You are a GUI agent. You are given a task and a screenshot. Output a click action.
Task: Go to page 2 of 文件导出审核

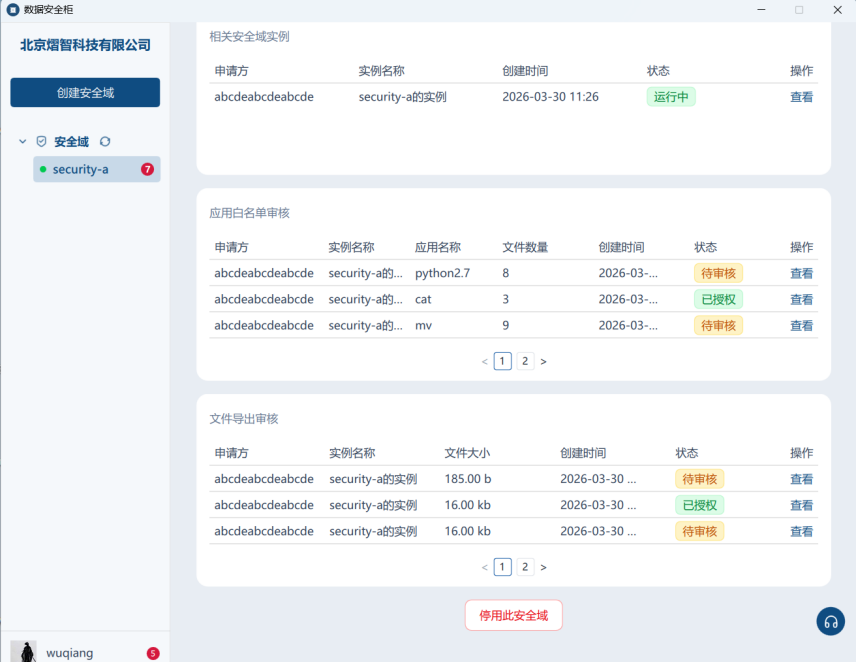coord(525,567)
